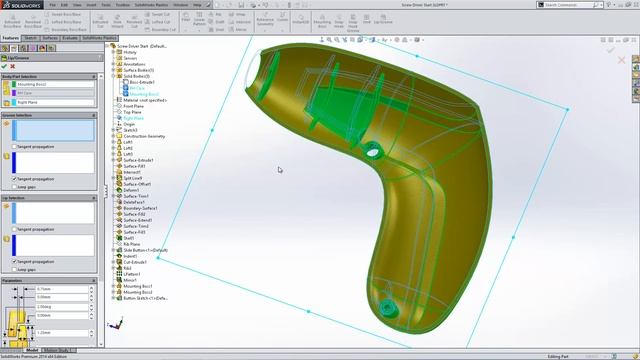Screen dimensions: 640x360
Task: Click the purple RH Case color swatch
Action: pyautogui.click(x=14, y=93)
